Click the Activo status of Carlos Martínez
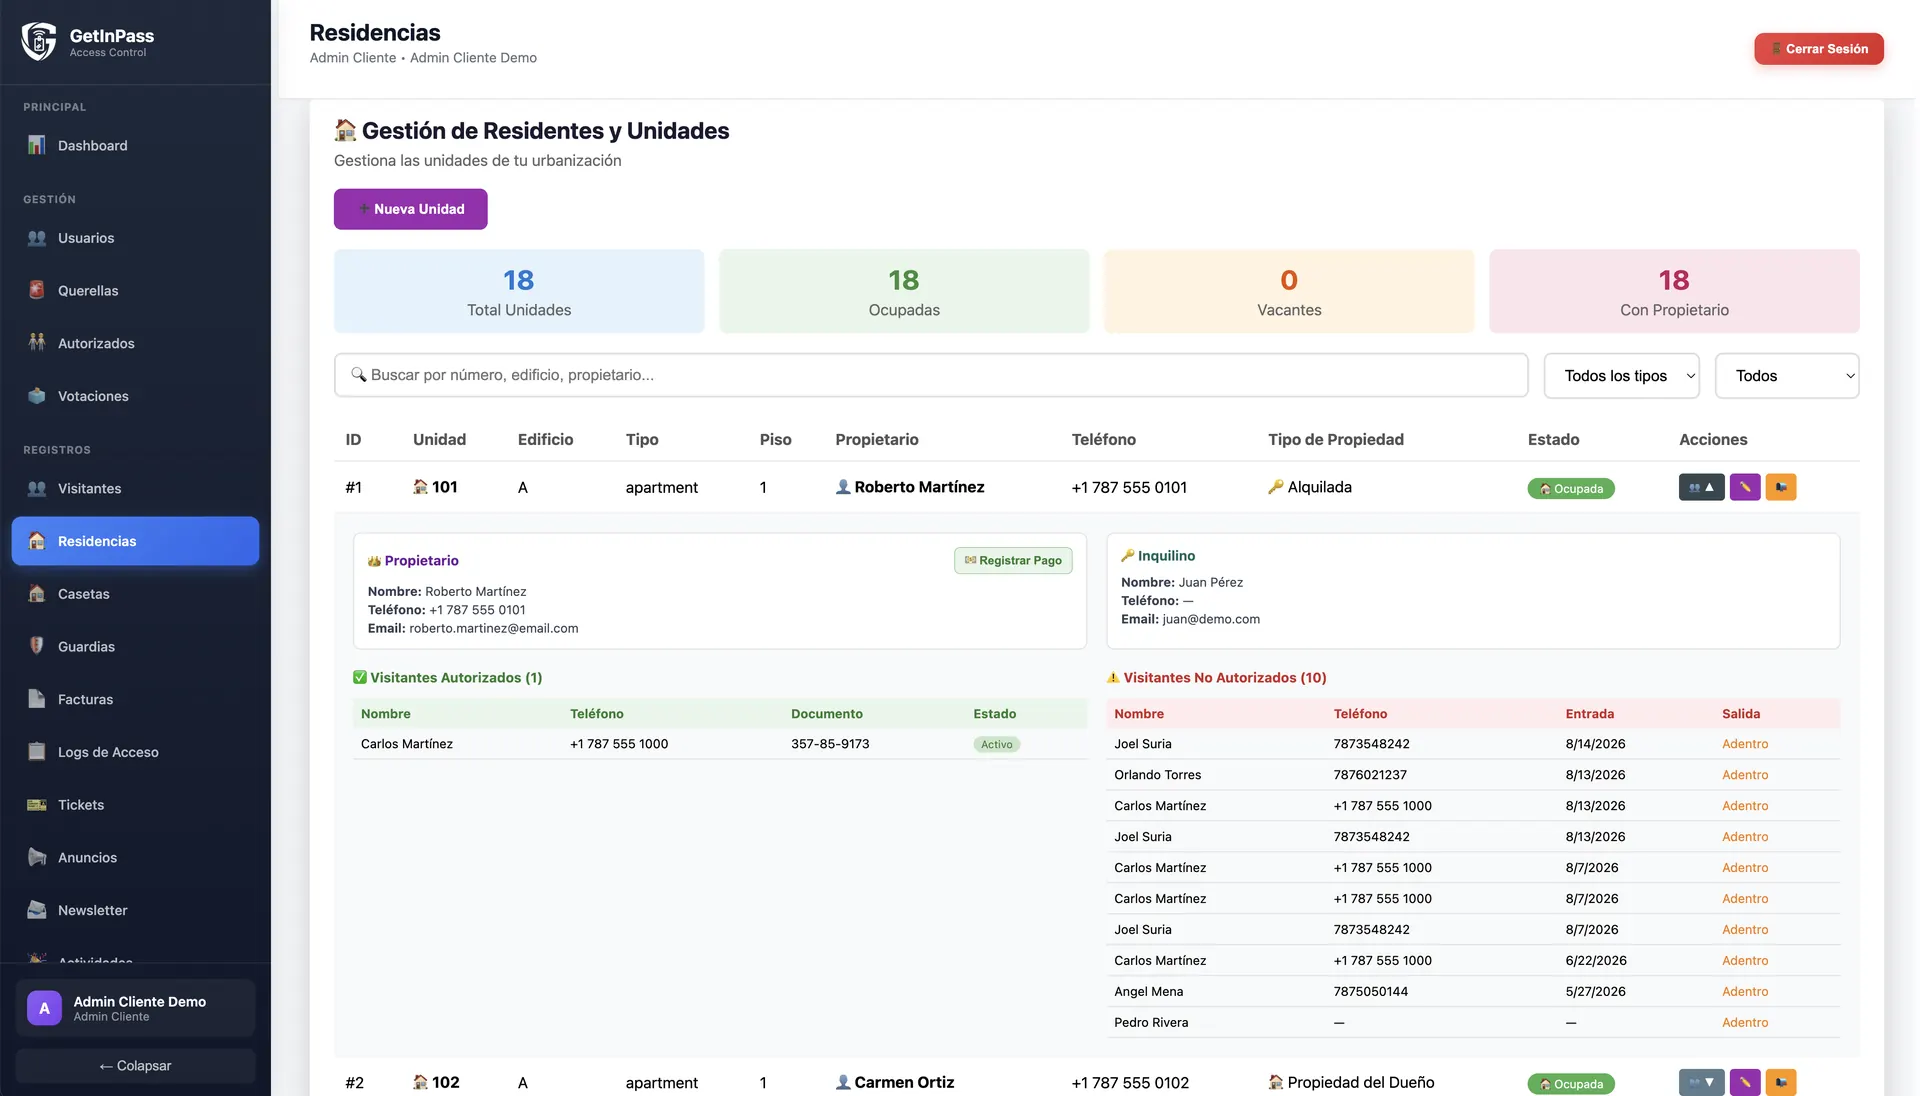This screenshot has height=1096, width=1920. point(996,744)
